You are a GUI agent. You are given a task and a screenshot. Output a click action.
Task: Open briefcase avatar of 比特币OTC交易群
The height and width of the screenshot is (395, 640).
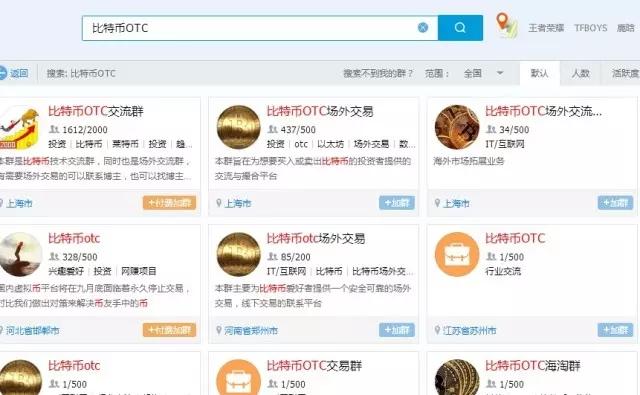click(x=238, y=377)
